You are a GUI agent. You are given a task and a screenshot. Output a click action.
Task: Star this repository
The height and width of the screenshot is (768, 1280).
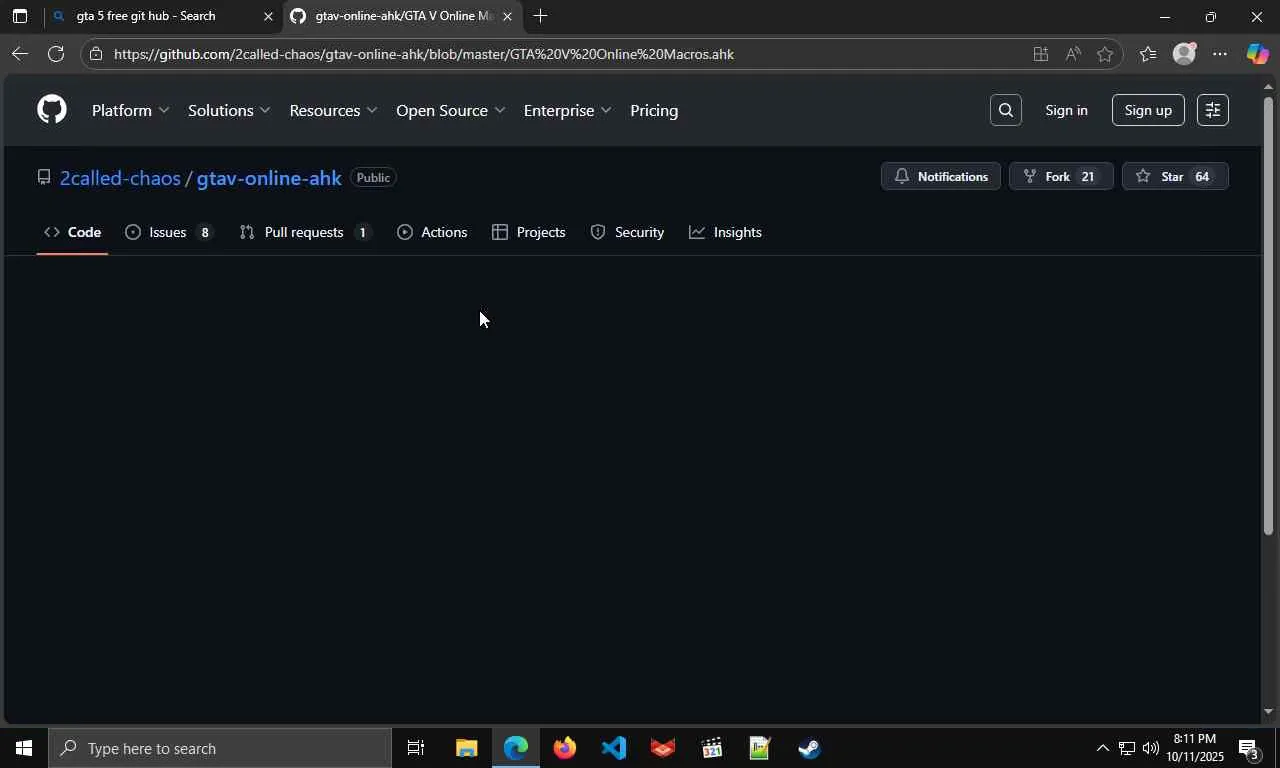tap(1175, 176)
